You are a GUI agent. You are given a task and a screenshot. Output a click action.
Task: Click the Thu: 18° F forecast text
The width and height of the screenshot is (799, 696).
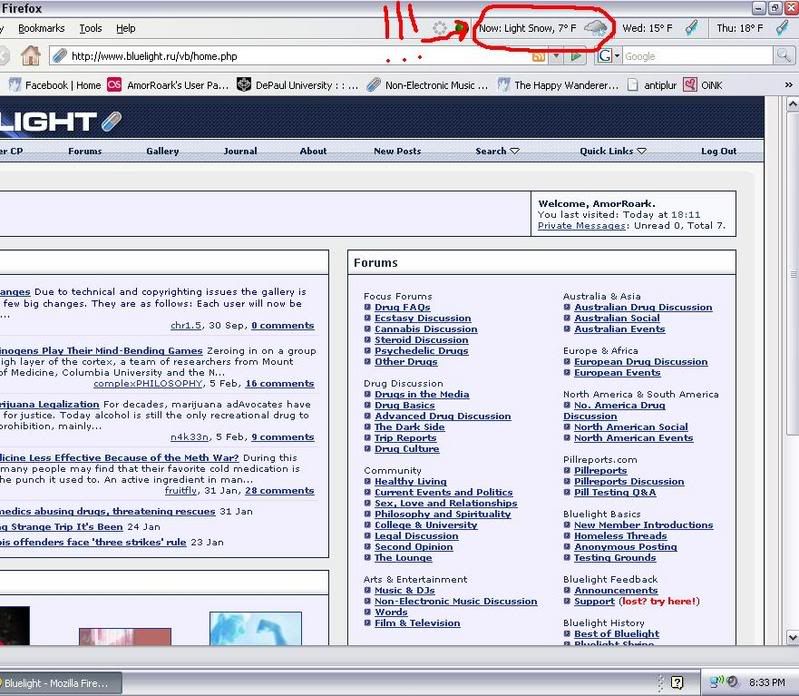[x=740, y=28]
